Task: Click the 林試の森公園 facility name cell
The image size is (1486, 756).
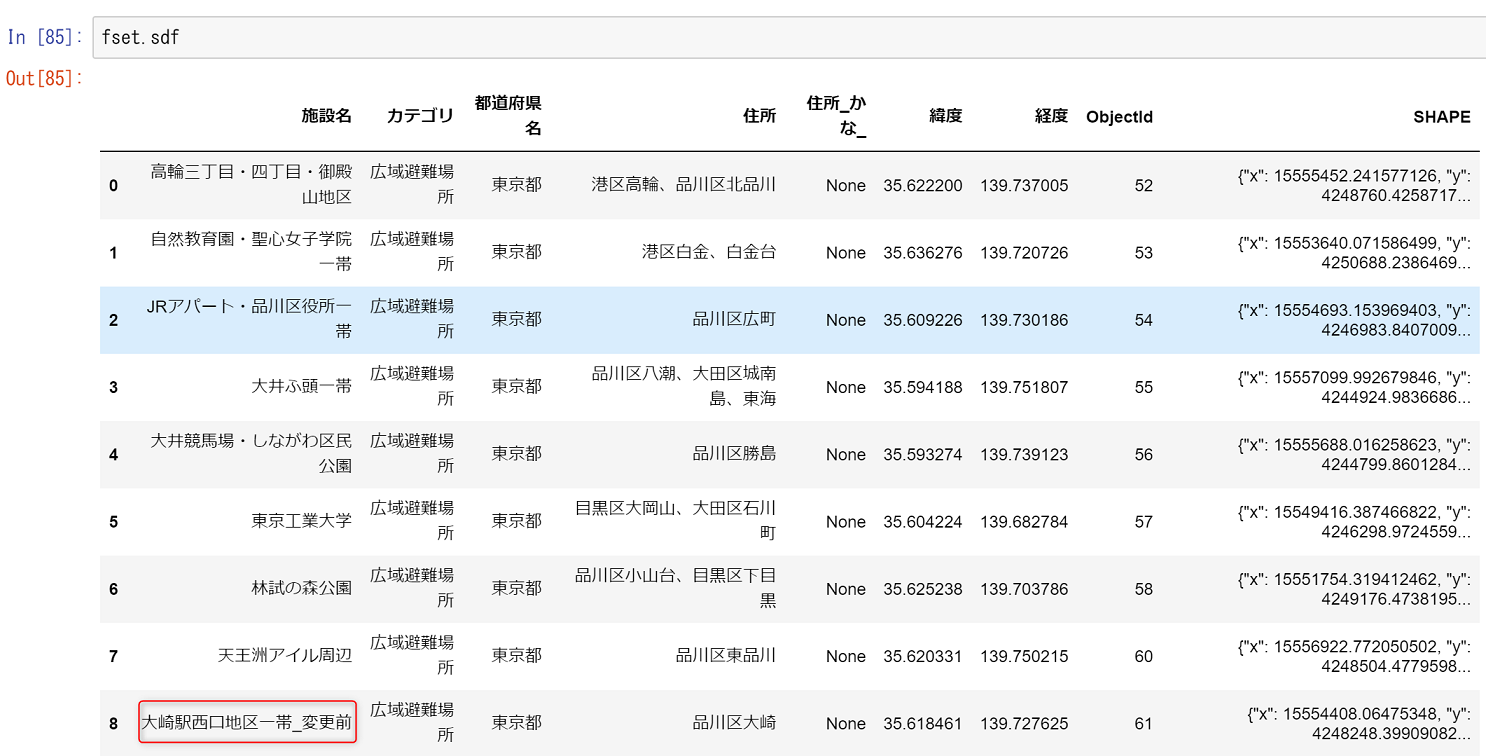Action: (x=301, y=588)
